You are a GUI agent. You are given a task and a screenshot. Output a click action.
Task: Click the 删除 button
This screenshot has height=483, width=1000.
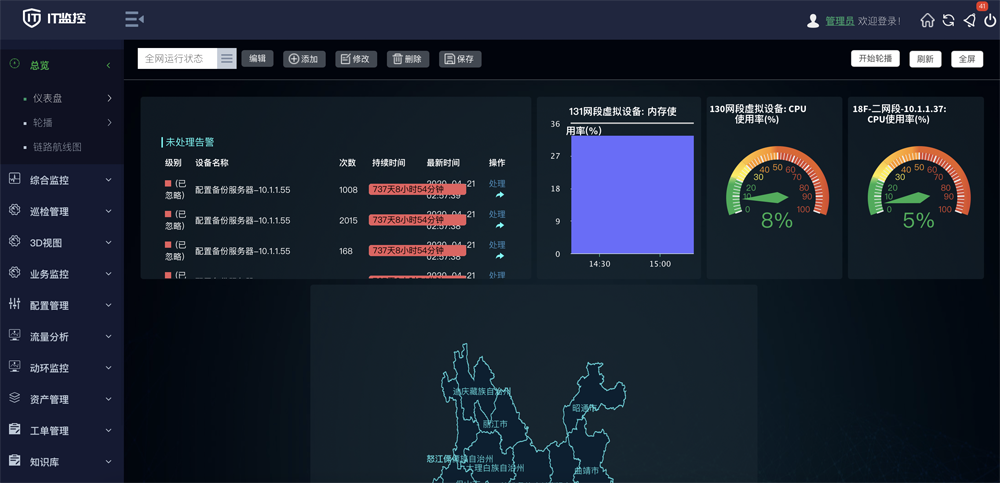point(408,59)
